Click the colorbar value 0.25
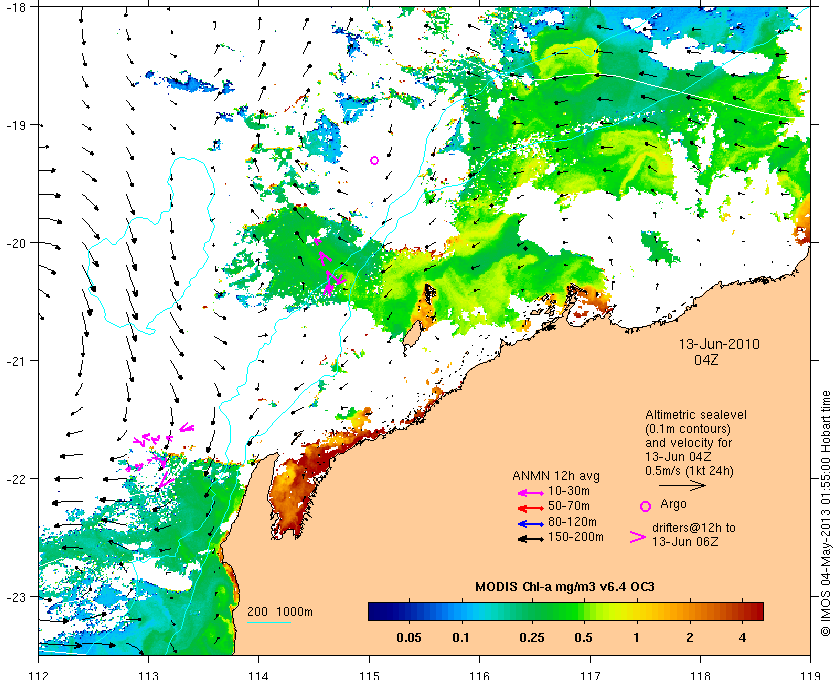The image size is (840, 680). pos(531,638)
